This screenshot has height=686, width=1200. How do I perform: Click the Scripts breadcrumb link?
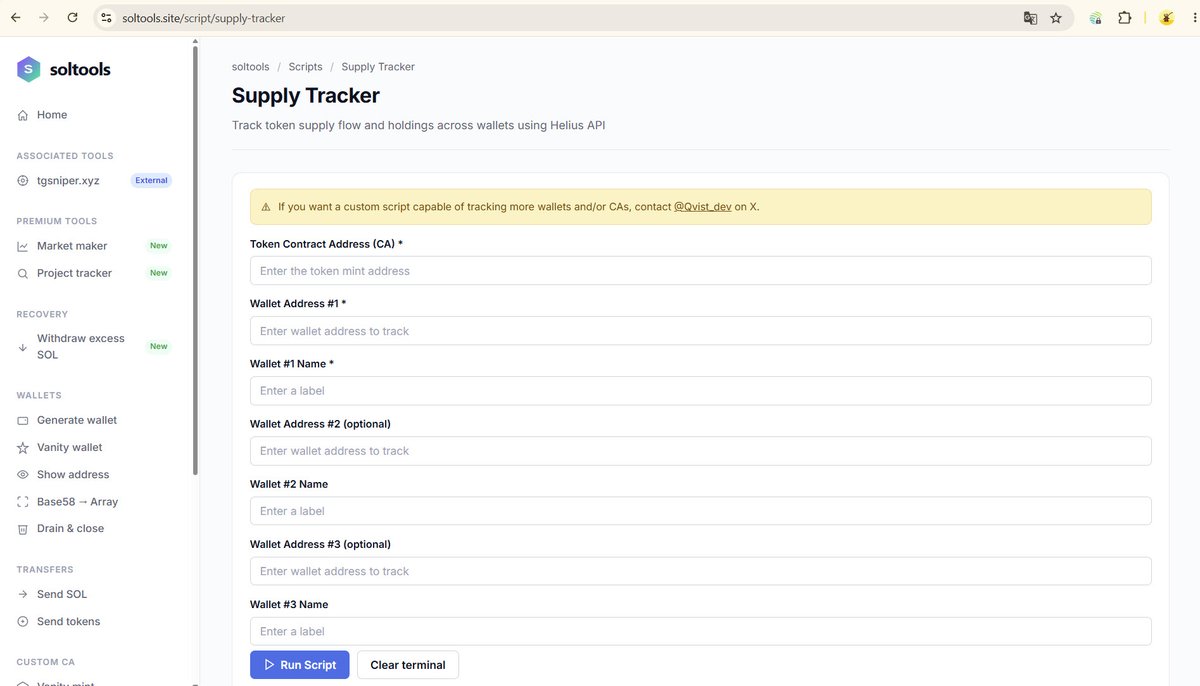[x=306, y=67]
